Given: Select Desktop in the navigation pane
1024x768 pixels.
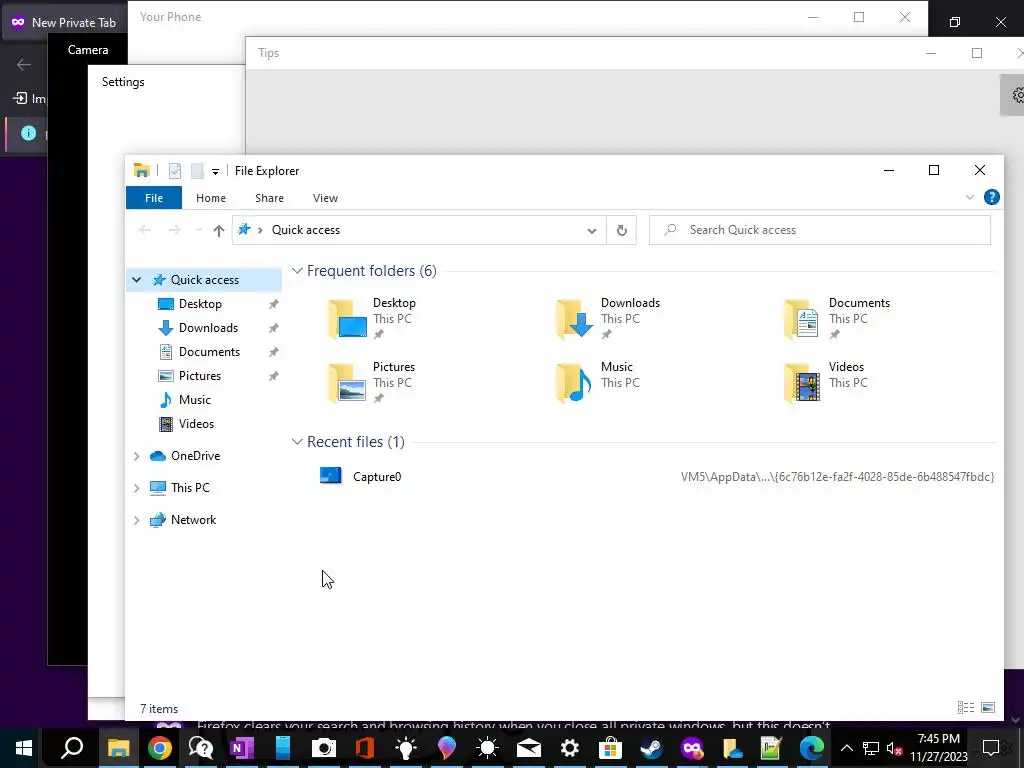Looking at the screenshot, I should click(x=200, y=304).
